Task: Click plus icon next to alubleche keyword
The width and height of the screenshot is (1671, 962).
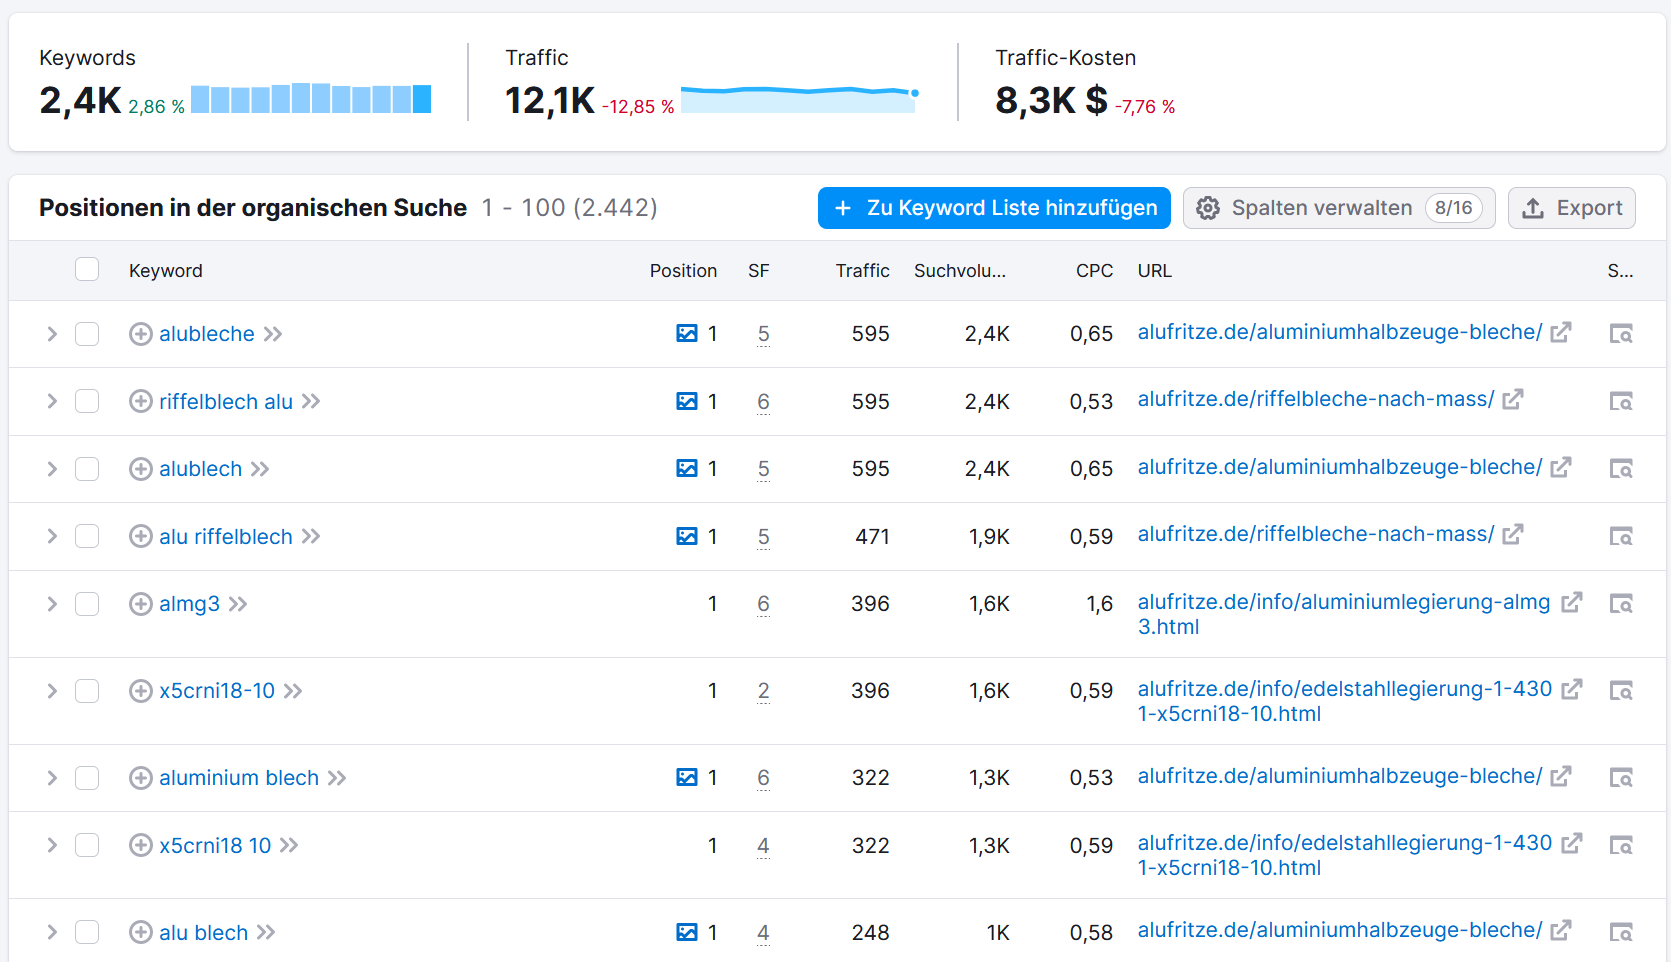Action: [141, 334]
